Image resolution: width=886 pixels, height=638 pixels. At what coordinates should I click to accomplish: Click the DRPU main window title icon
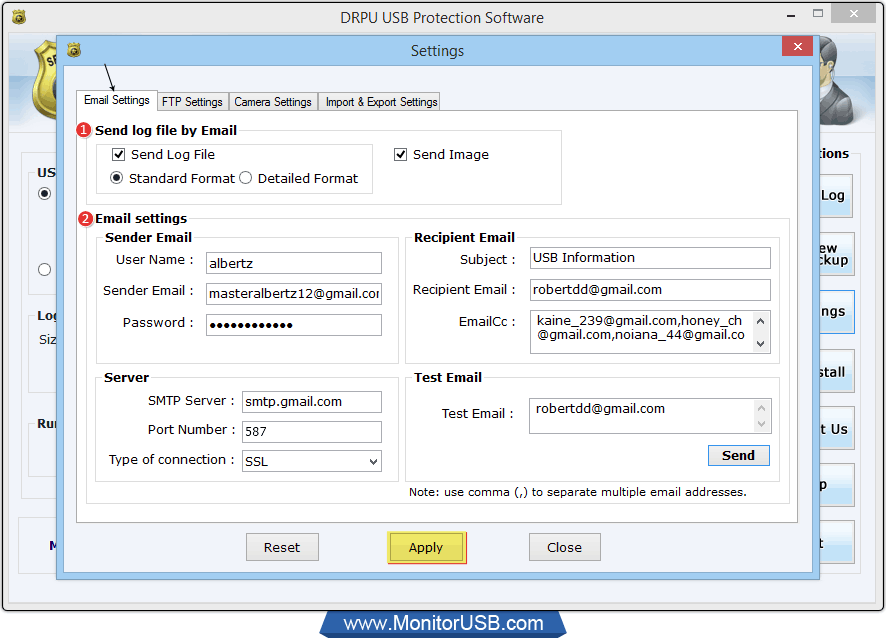point(19,18)
